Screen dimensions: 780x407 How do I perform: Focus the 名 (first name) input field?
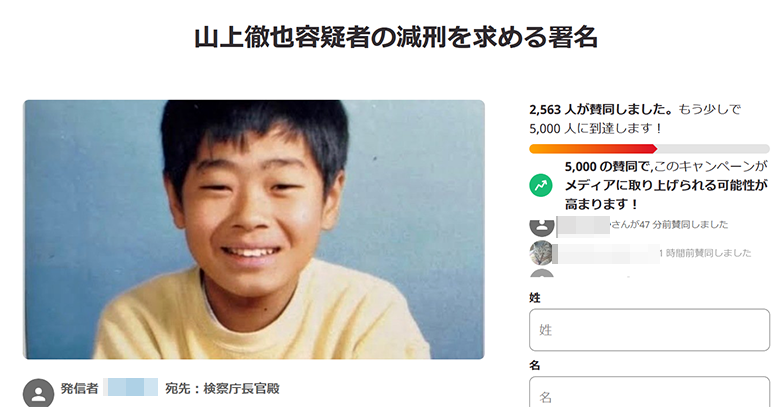click(x=649, y=392)
